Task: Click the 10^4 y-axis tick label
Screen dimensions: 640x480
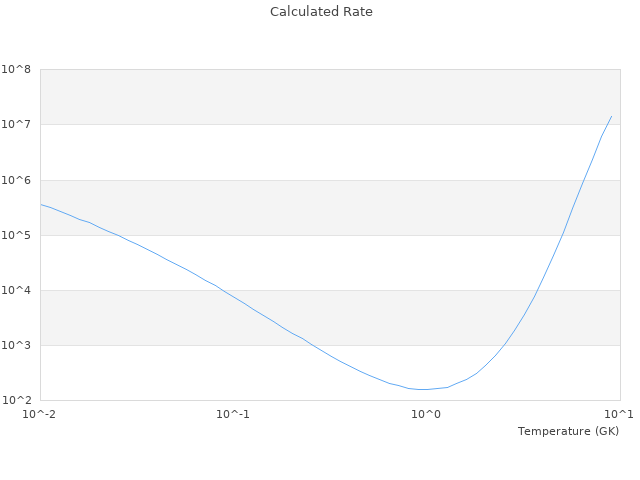Action: tap(16, 290)
